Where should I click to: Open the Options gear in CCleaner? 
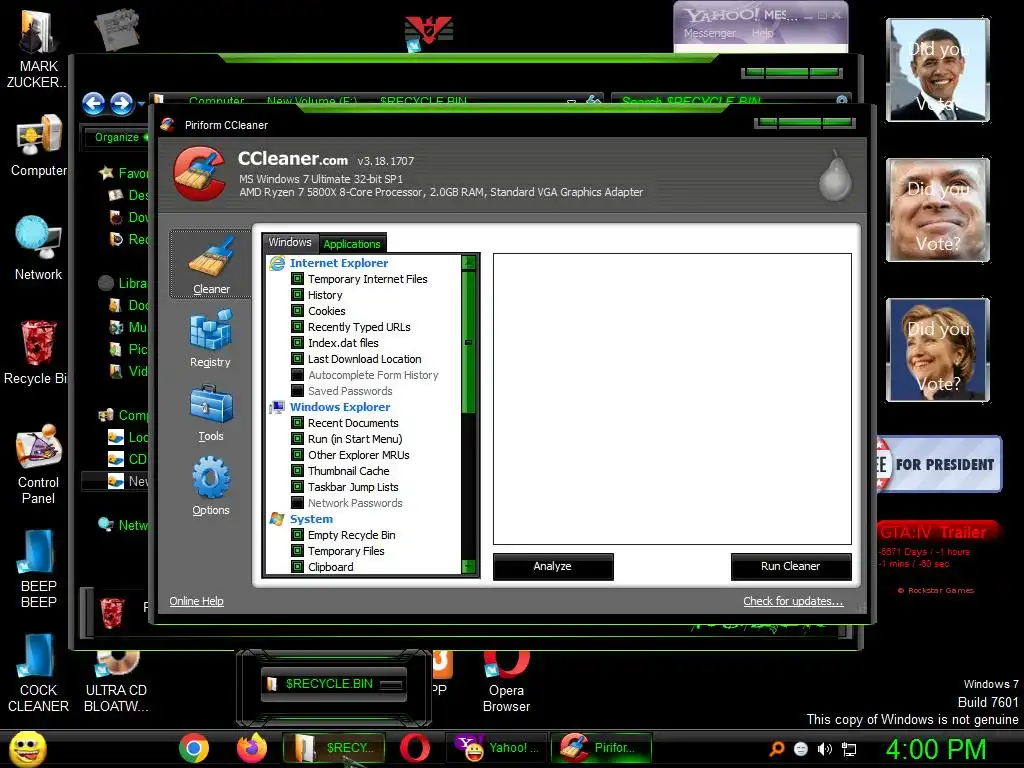click(210, 487)
